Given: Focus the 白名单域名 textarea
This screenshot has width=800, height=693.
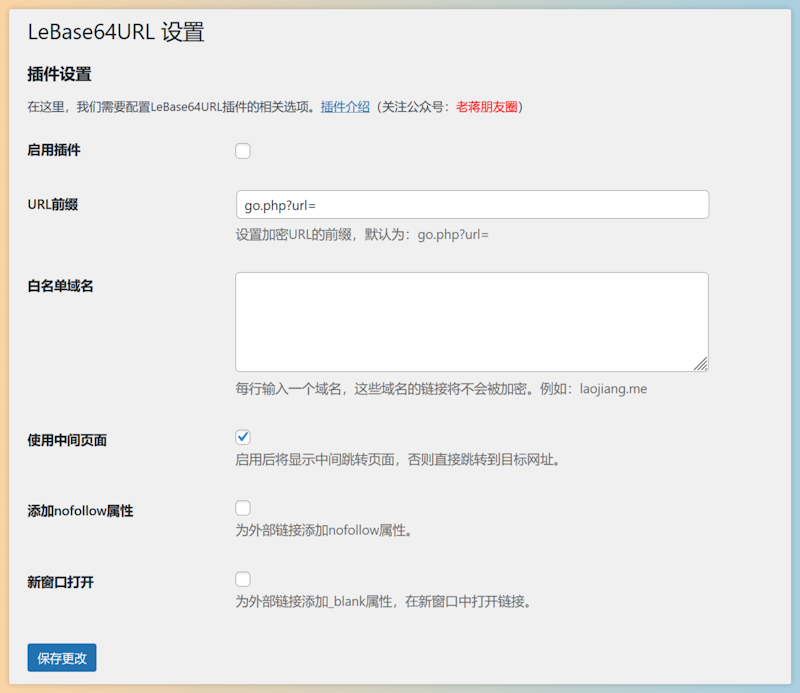Looking at the screenshot, I should click(472, 322).
